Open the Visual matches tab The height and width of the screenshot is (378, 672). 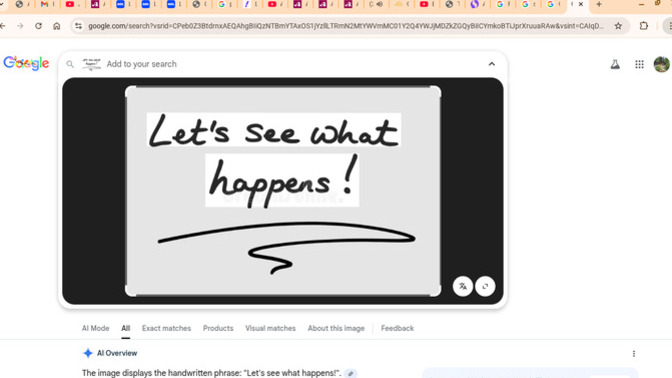pyautogui.click(x=270, y=328)
